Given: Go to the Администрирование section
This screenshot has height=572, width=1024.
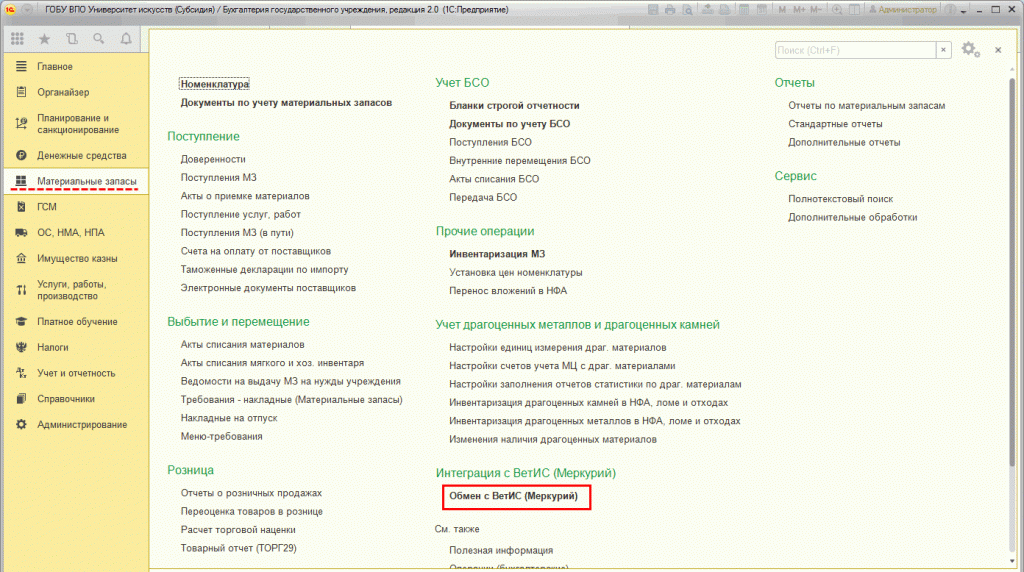Looking at the screenshot, I should [82, 424].
